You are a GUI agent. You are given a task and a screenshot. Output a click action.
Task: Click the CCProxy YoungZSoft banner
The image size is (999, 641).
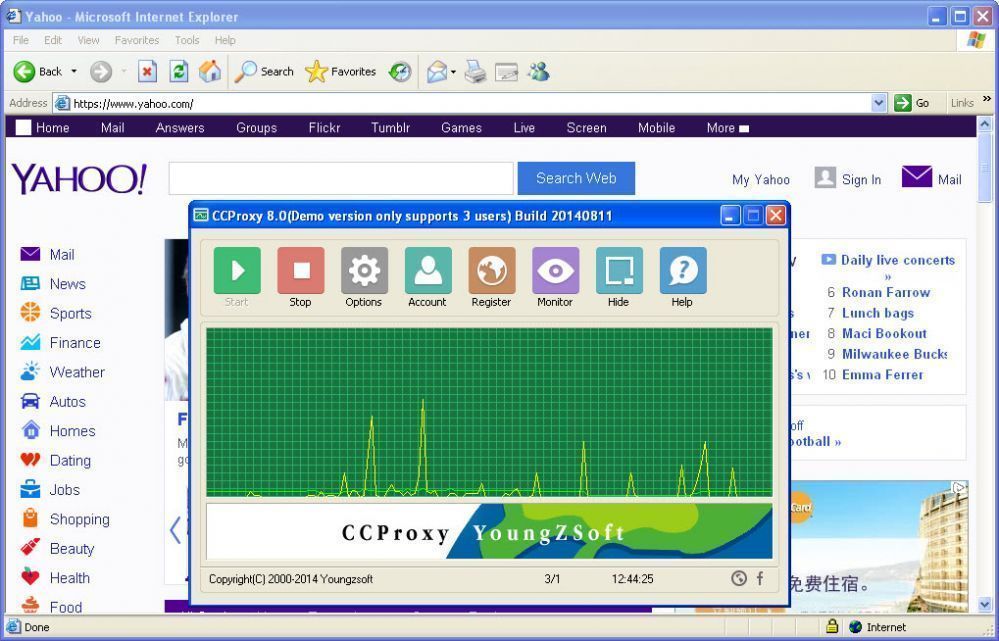click(x=489, y=531)
